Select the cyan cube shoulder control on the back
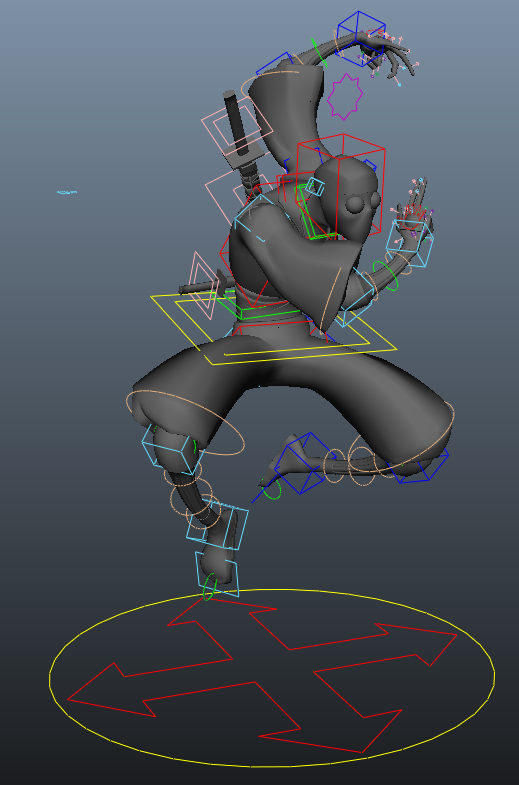519x785 pixels. pos(260,220)
